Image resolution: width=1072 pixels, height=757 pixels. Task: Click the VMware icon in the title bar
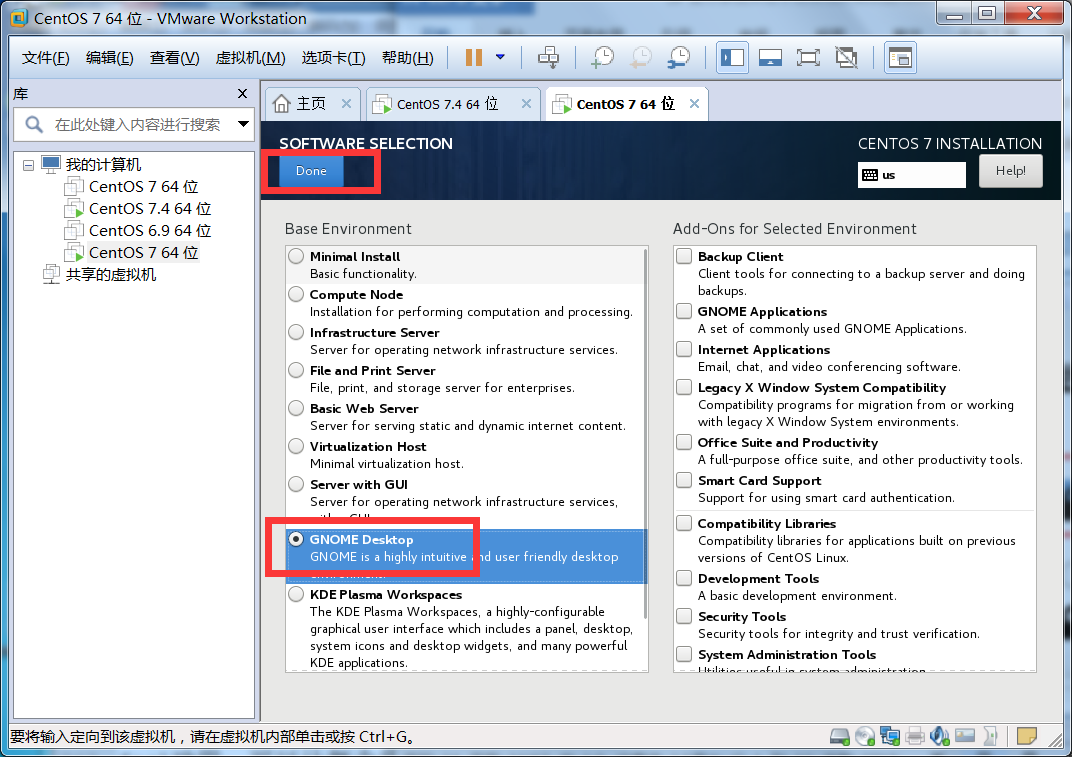tap(19, 18)
